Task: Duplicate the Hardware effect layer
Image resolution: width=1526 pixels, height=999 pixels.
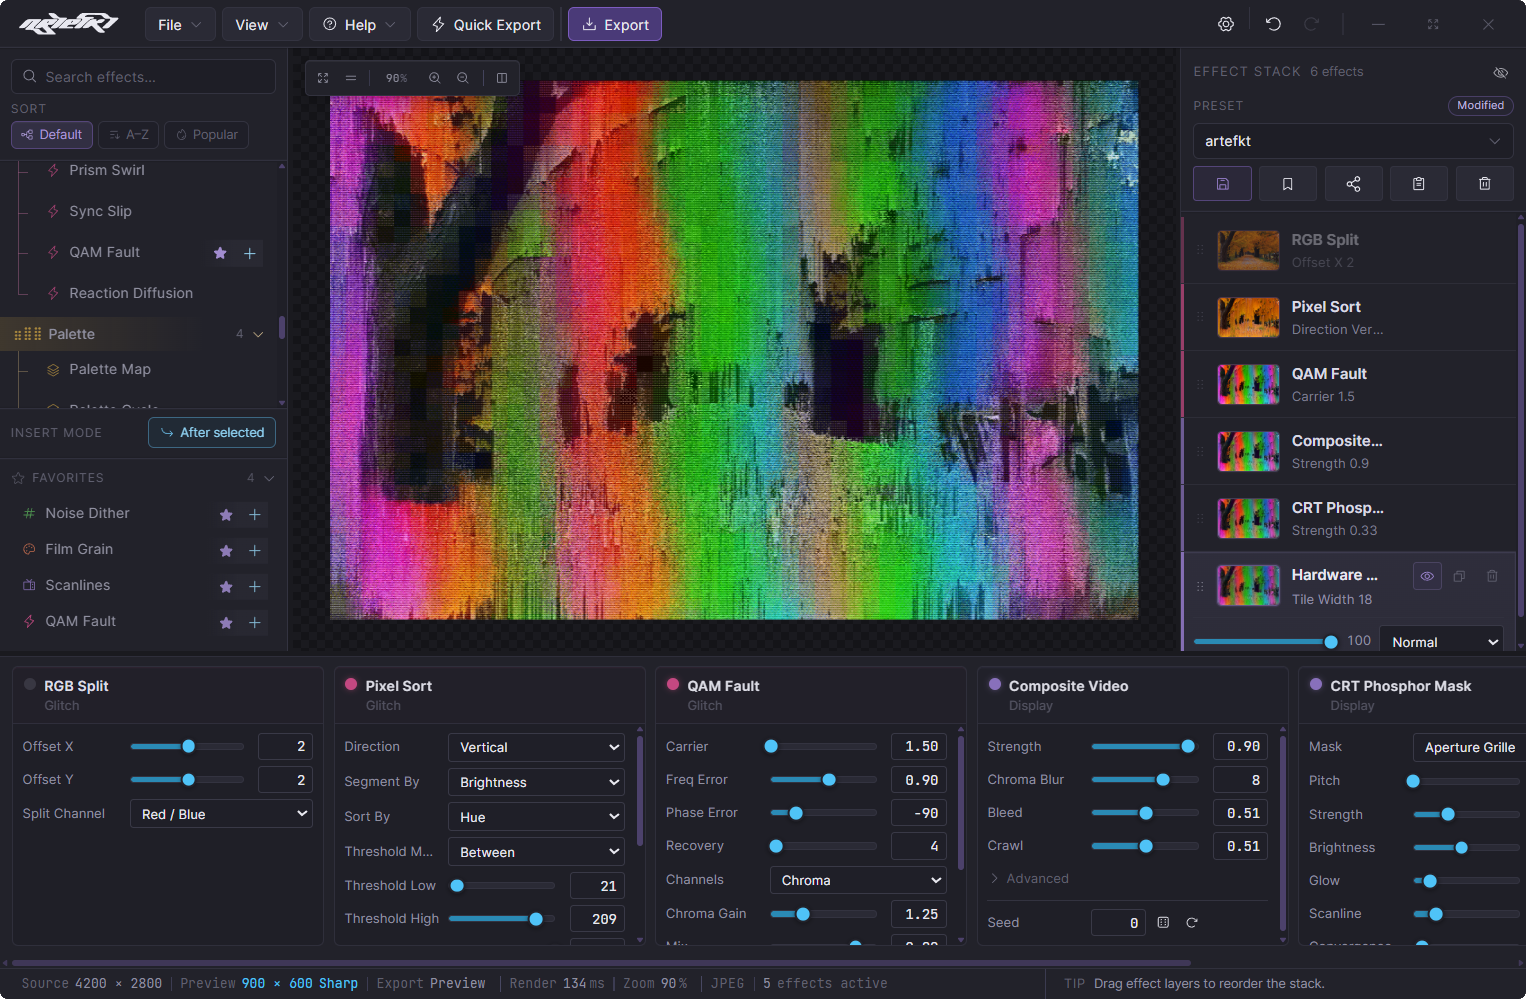Action: 1460,576
